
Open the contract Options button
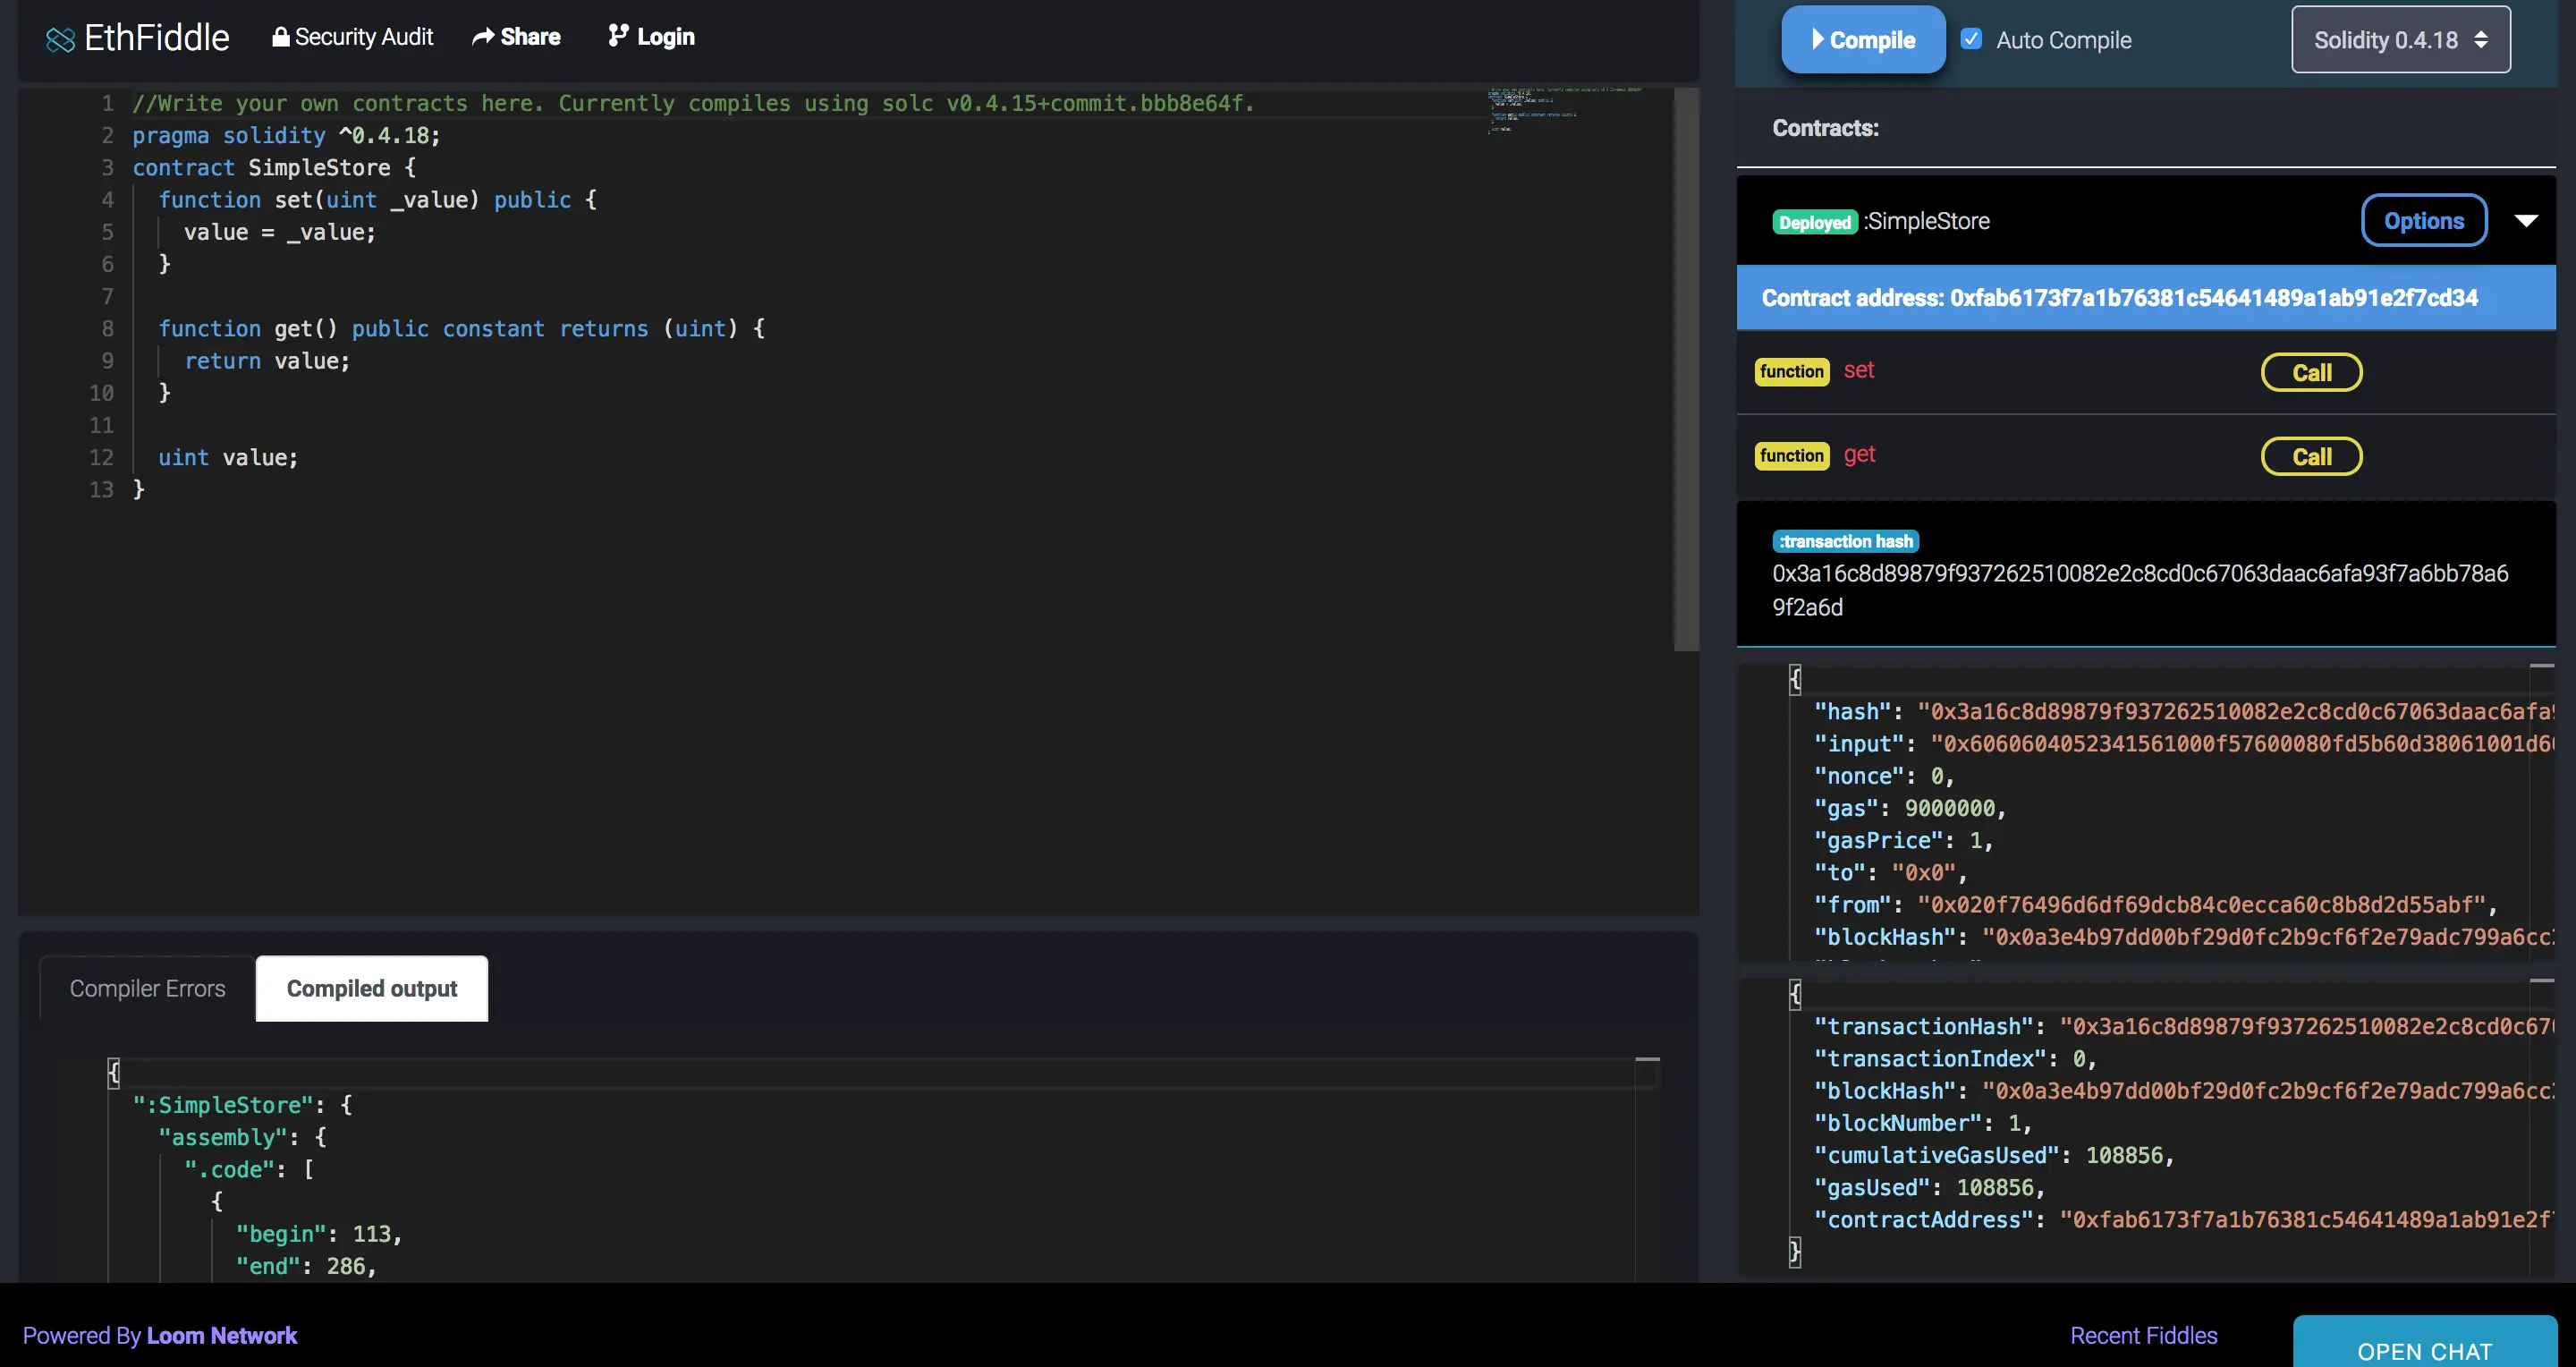(x=2423, y=221)
